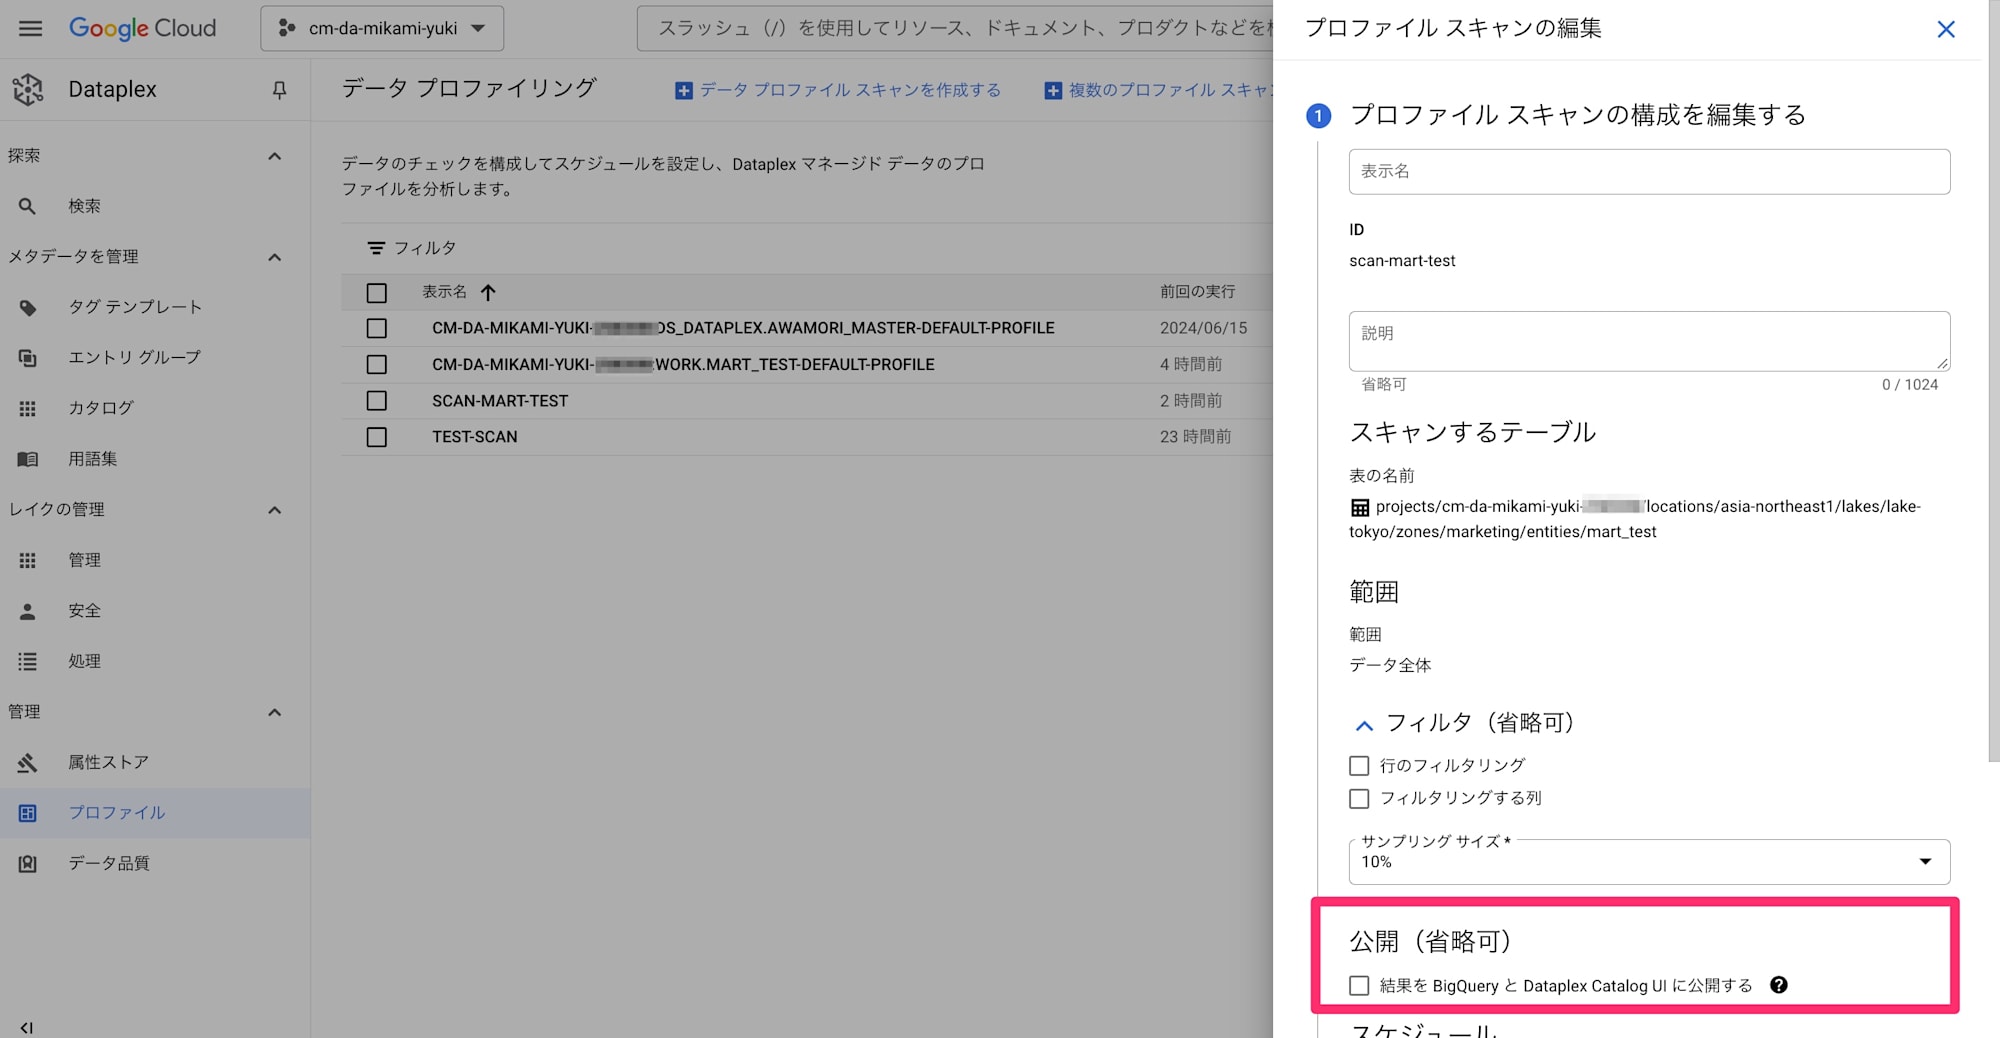Close the プロファイル スキャンの編集 panel

click(1946, 29)
